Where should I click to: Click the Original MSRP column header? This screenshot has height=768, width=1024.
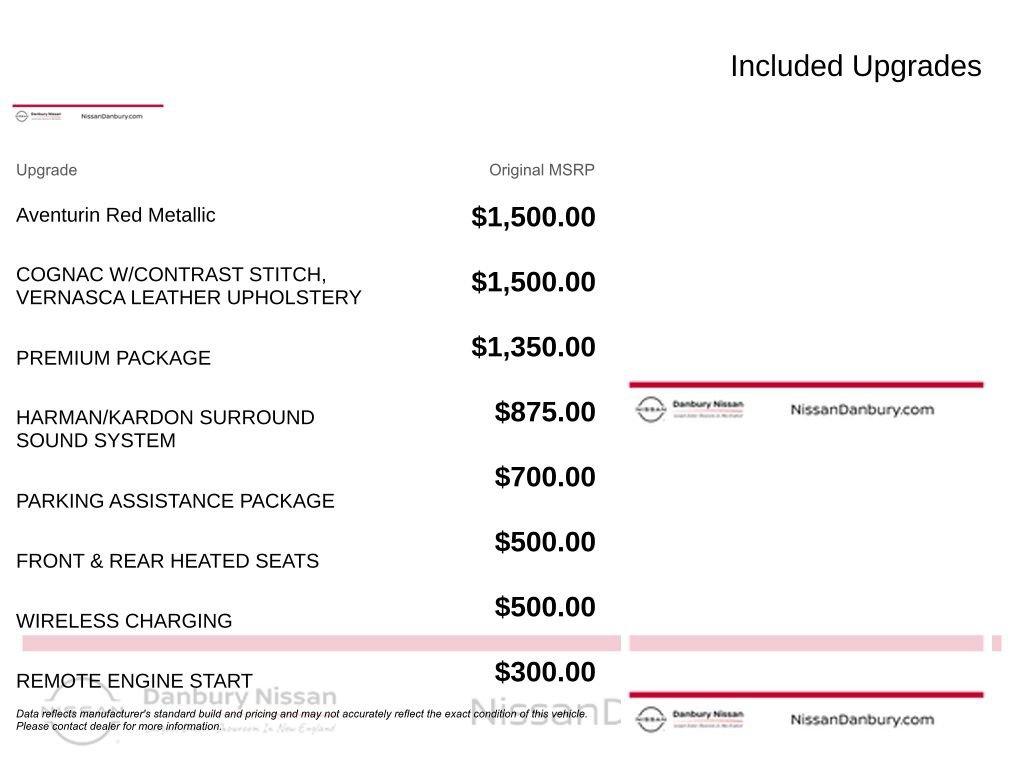541,170
